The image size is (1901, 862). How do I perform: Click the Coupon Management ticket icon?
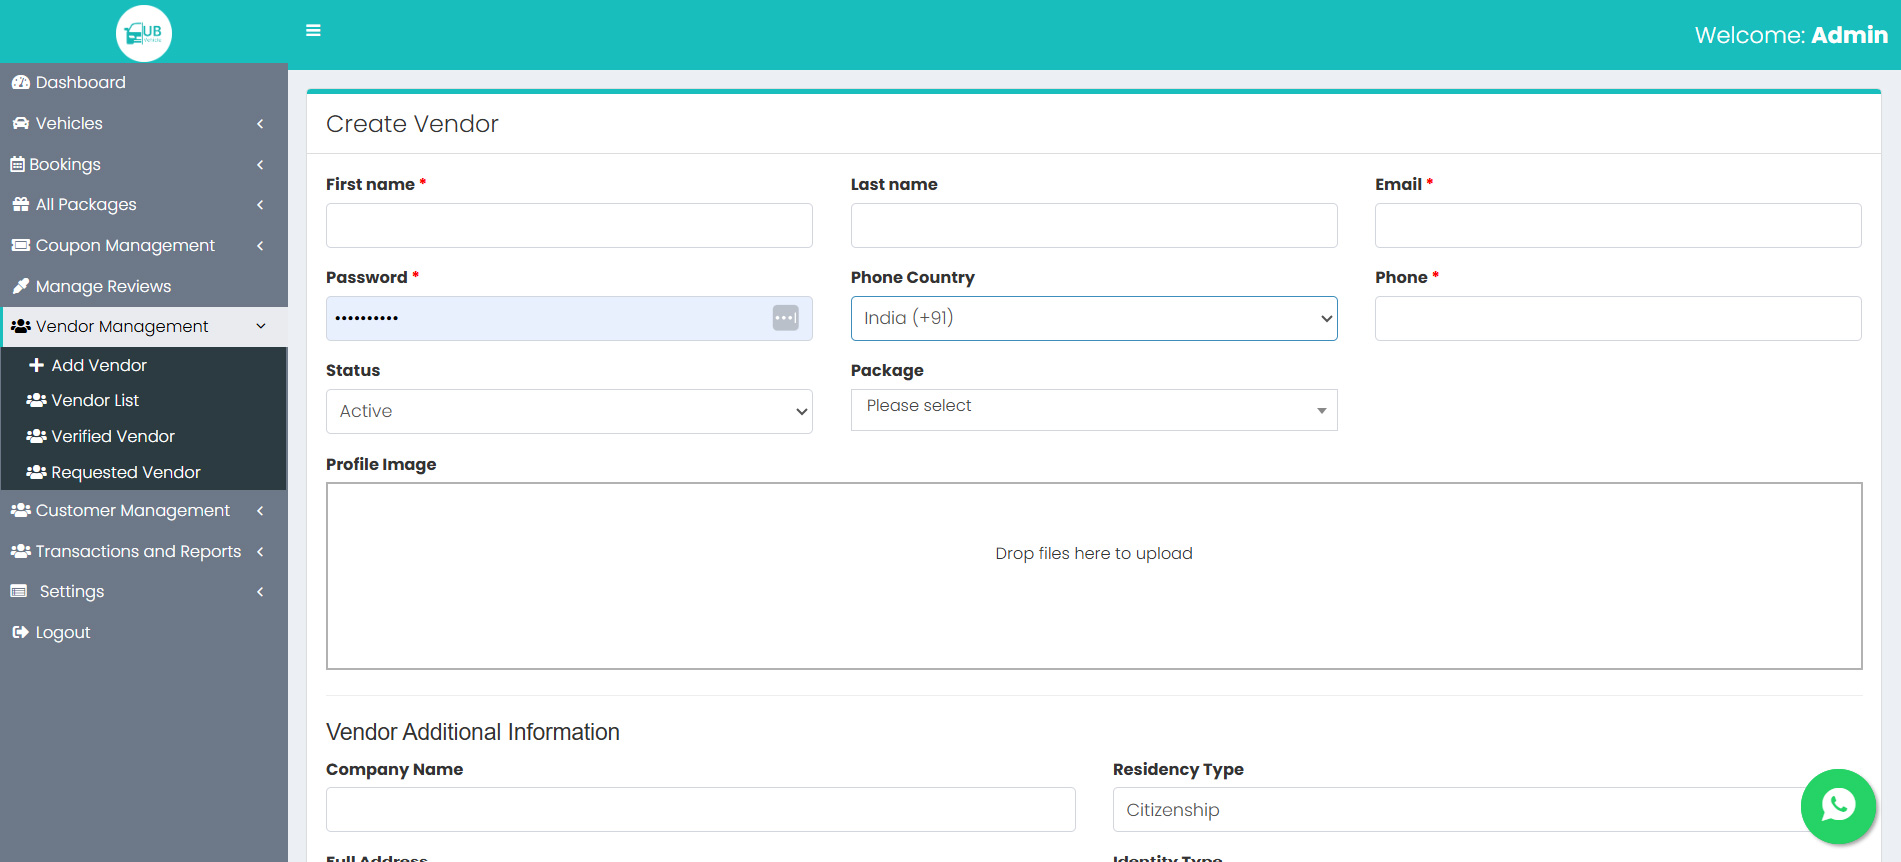21,245
